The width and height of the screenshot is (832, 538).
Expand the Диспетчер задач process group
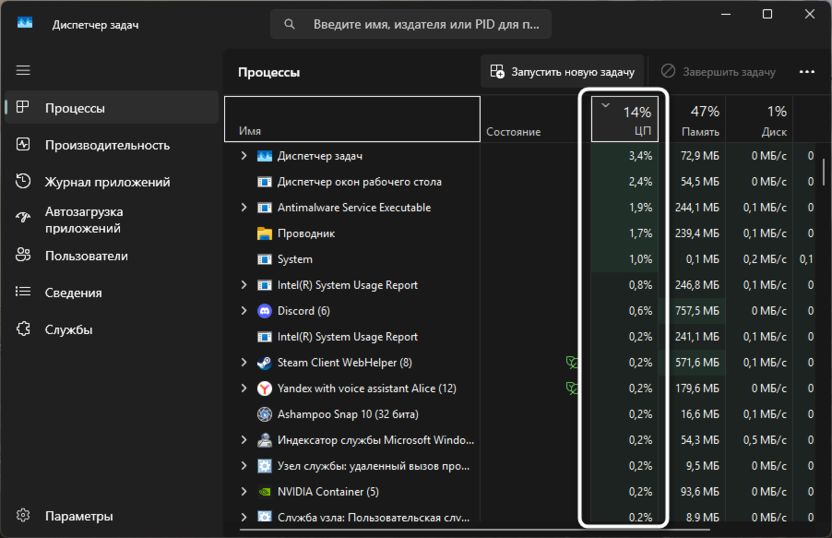point(244,156)
